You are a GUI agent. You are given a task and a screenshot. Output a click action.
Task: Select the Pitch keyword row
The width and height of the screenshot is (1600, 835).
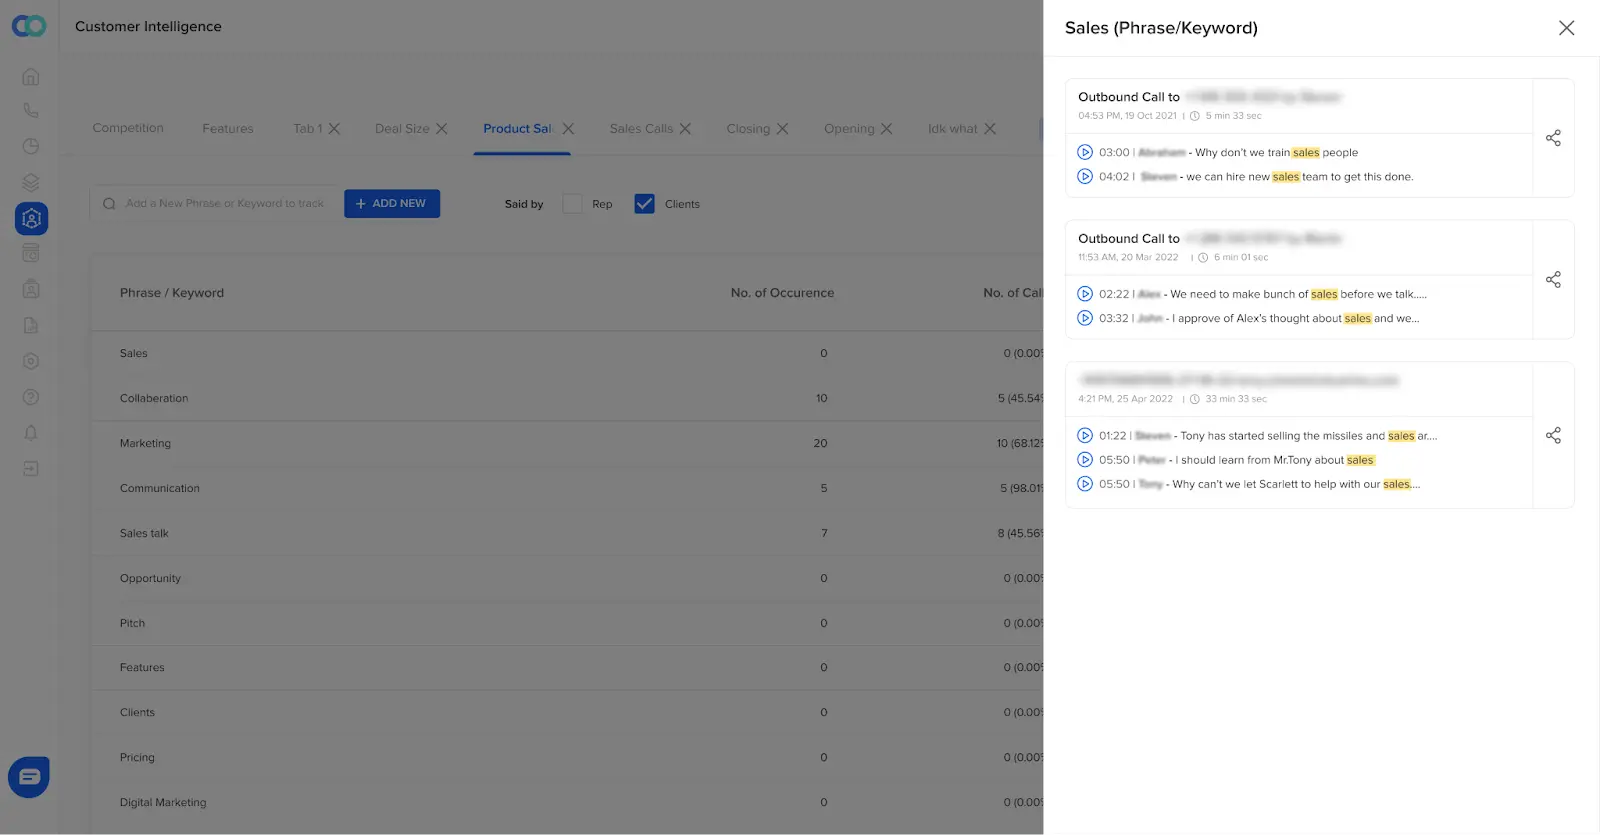(567, 623)
